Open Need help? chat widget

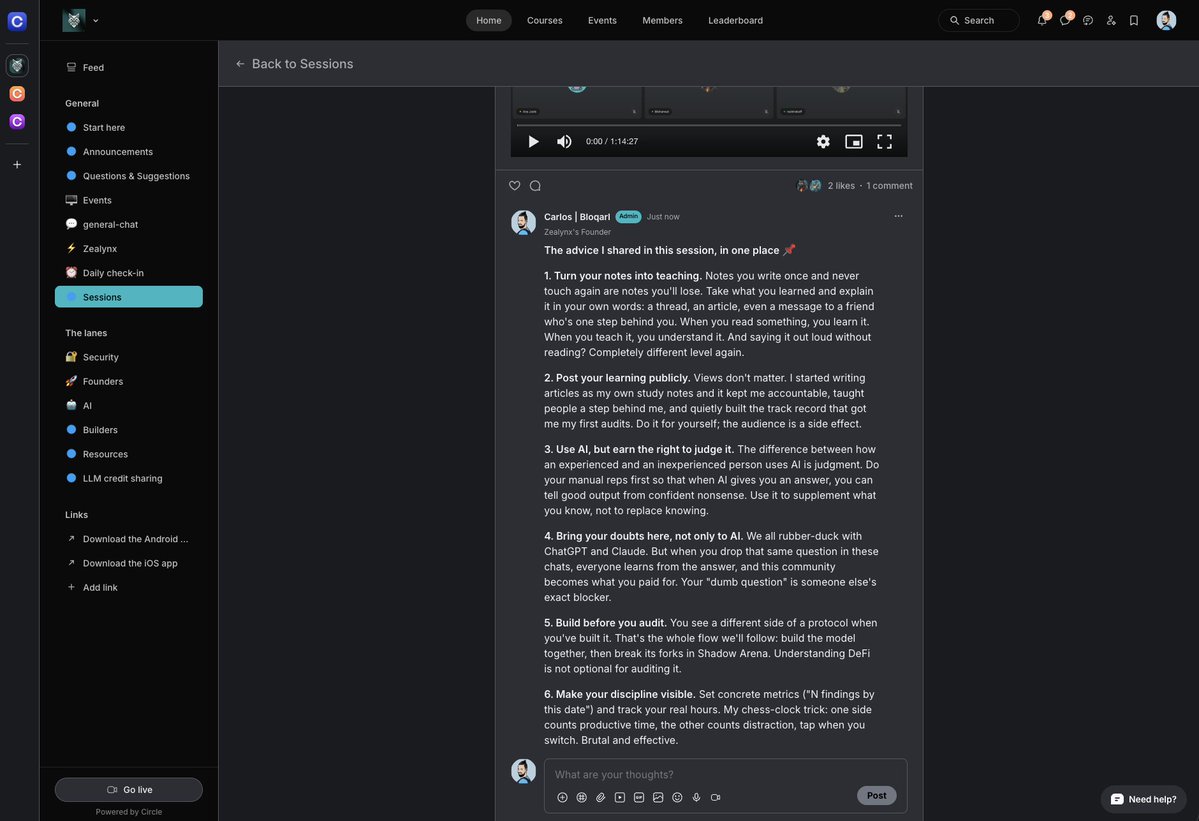click(1143, 799)
